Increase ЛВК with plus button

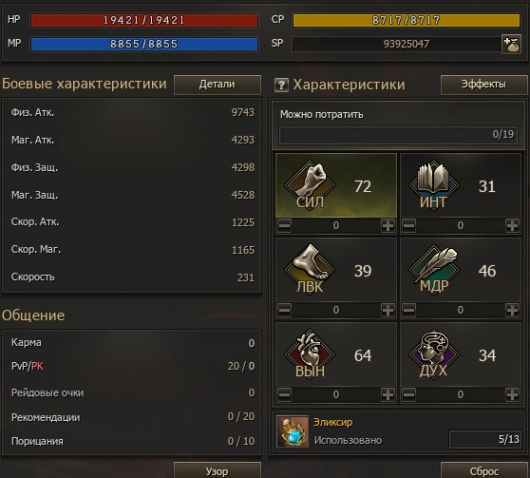click(388, 310)
